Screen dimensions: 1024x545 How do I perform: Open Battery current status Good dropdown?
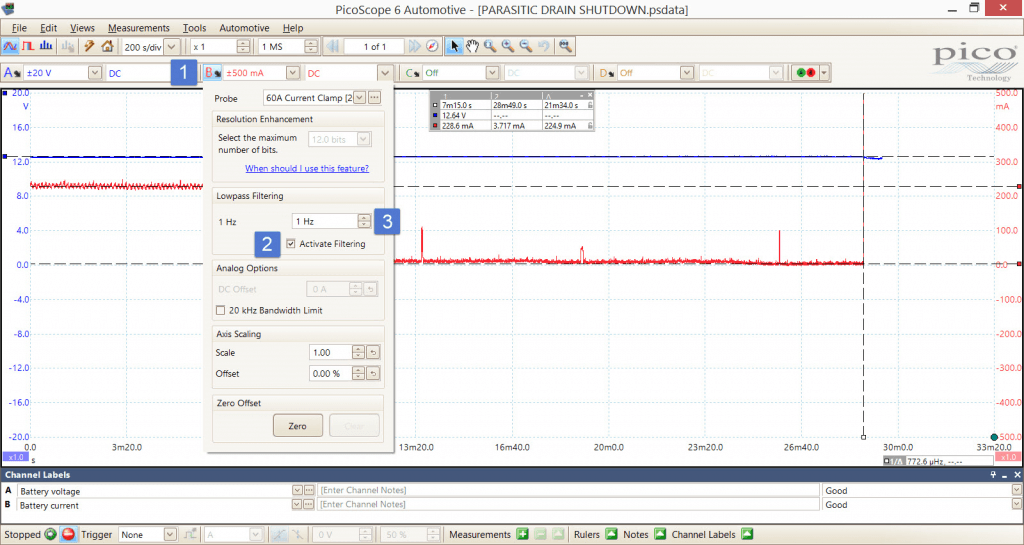pyautogui.click(x=1016, y=505)
